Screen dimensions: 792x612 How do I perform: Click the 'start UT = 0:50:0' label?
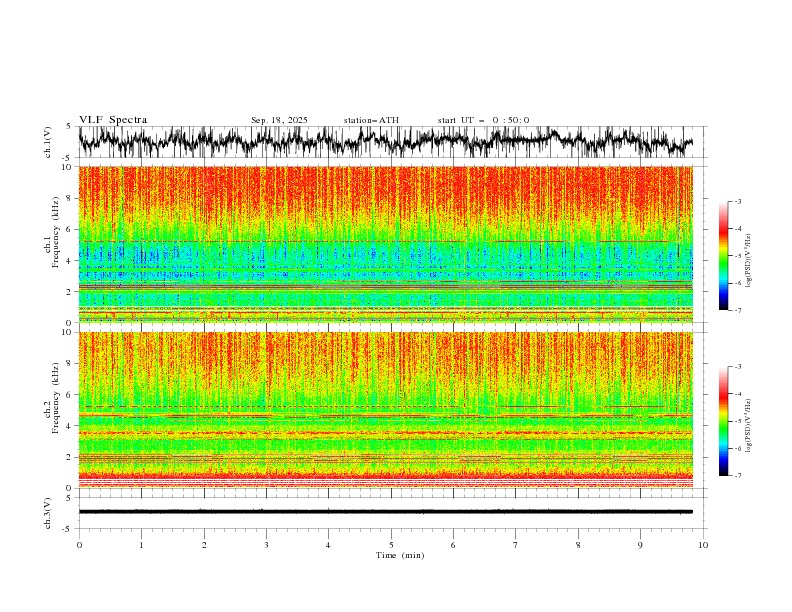click(x=483, y=120)
